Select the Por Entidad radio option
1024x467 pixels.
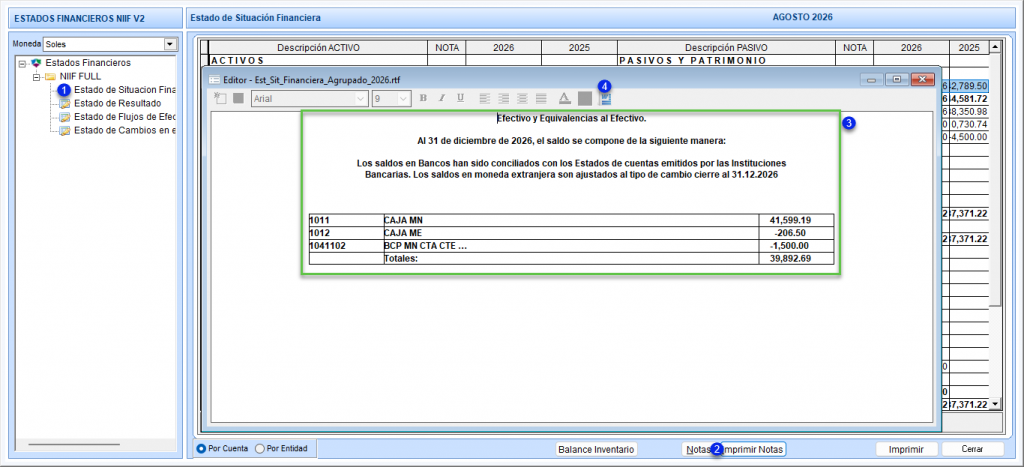[x=259, y=449]
